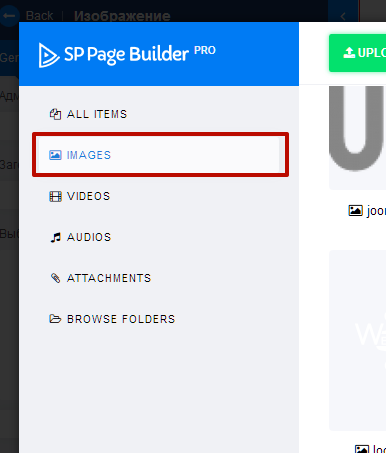Screen dimensions: 386x453
Task: Select the white logo image thumbnail
Action: 357,340
